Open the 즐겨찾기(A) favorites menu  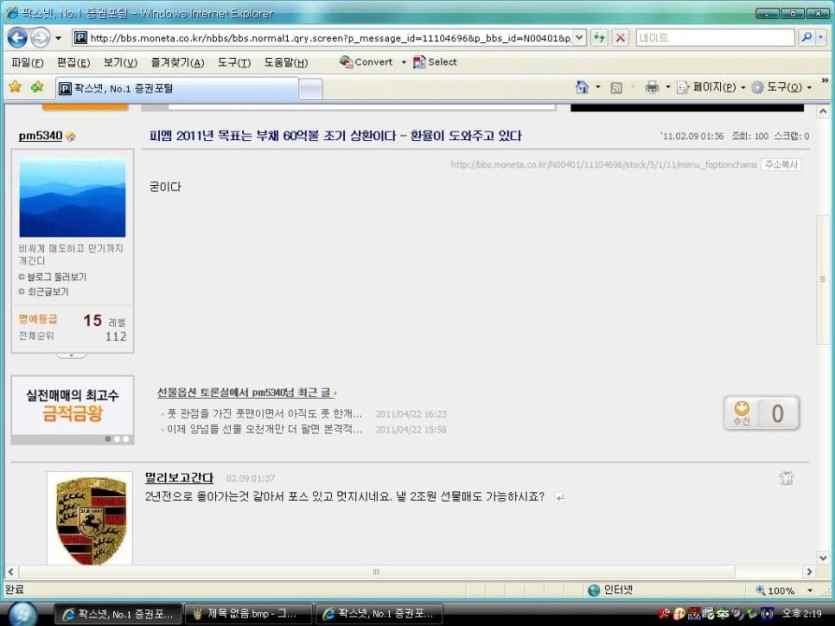pyautogui.click(x=177, y=62)
